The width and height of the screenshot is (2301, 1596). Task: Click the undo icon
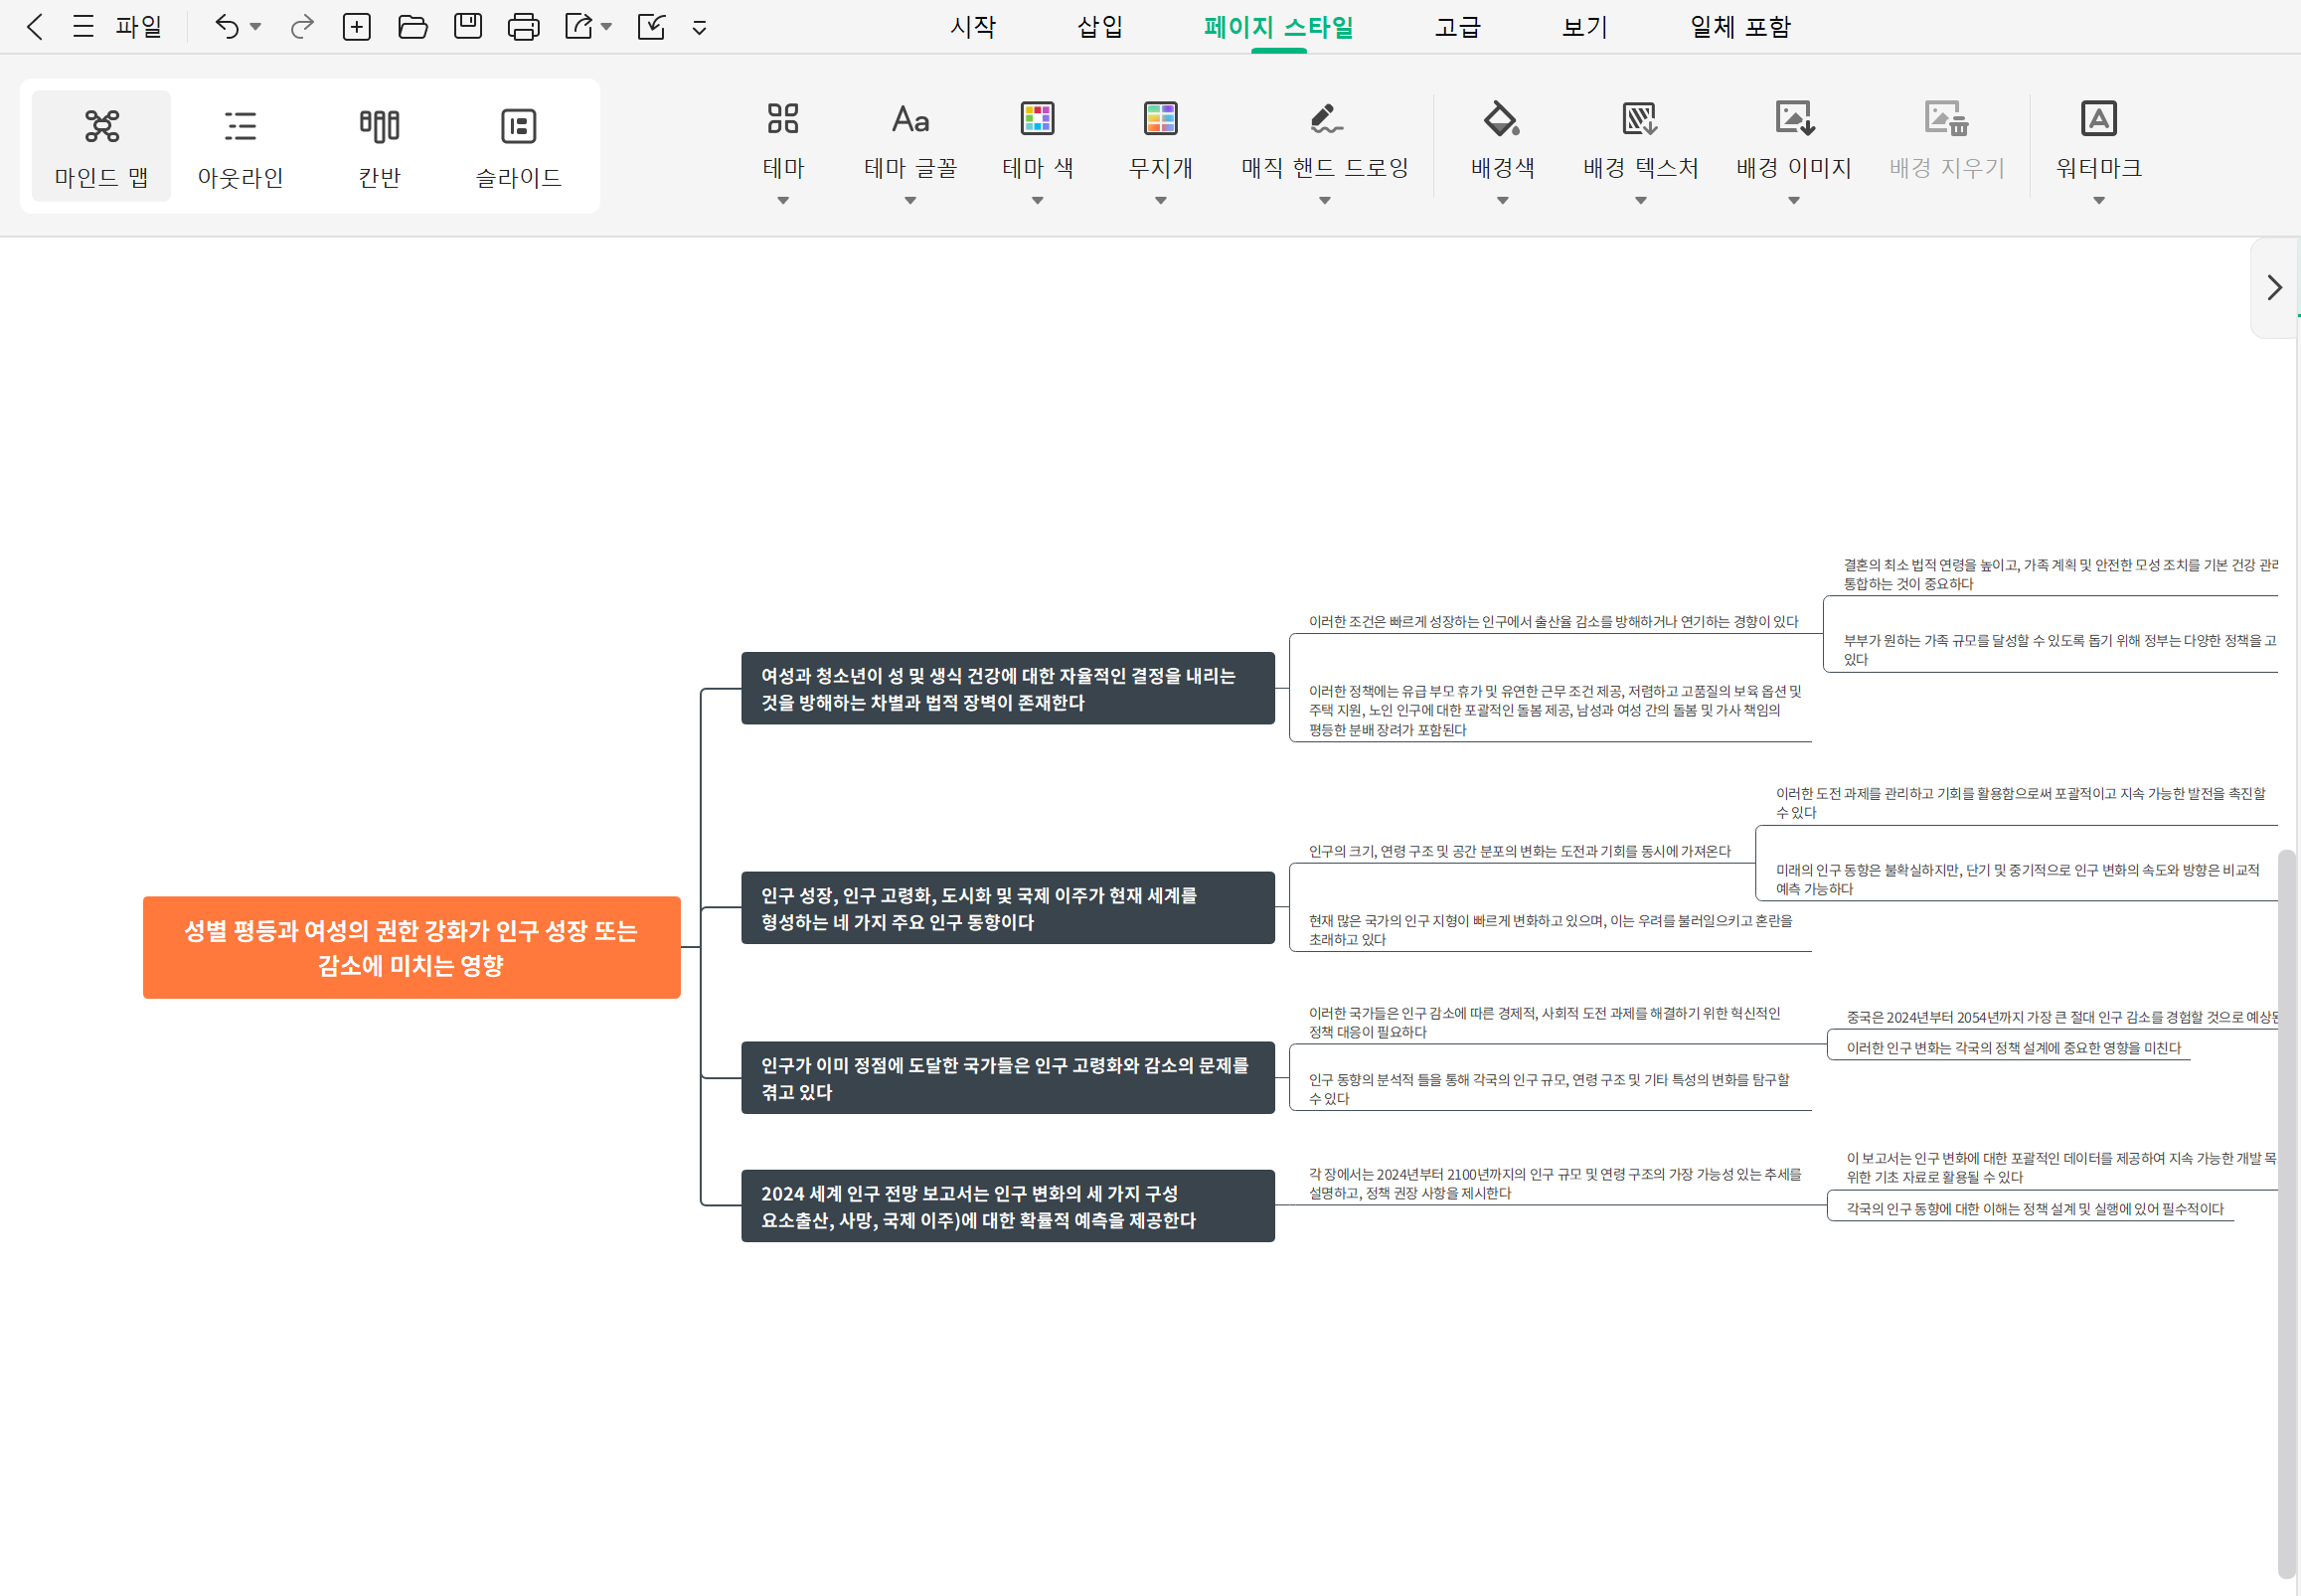point(227,26)
